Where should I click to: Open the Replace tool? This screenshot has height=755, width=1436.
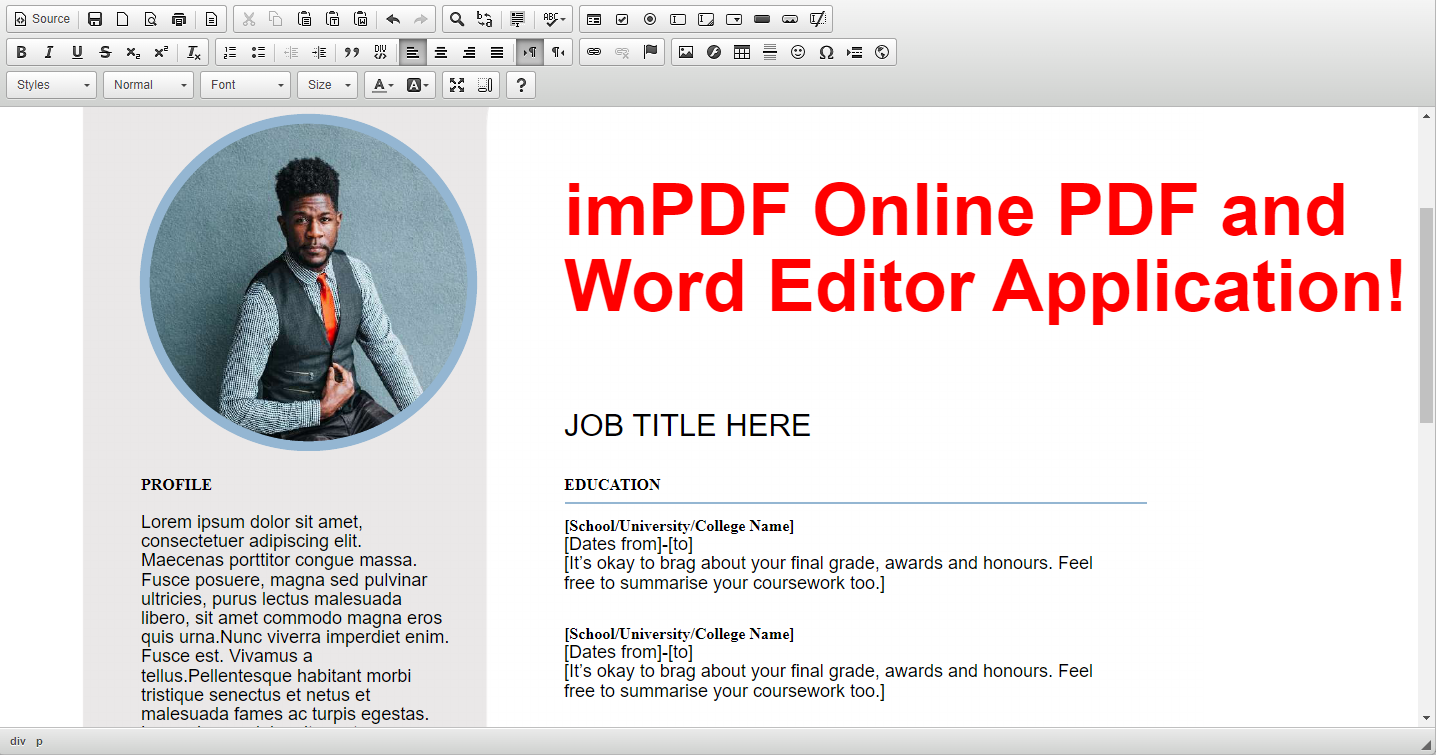pos(485,19)
